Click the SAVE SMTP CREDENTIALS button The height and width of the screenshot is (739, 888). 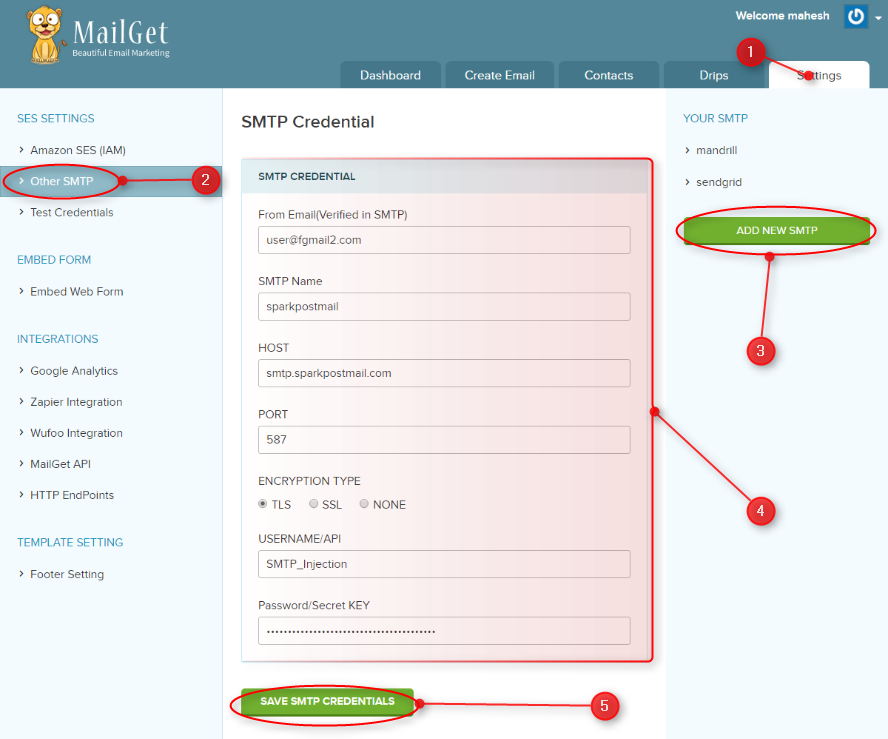pos(327,702)
